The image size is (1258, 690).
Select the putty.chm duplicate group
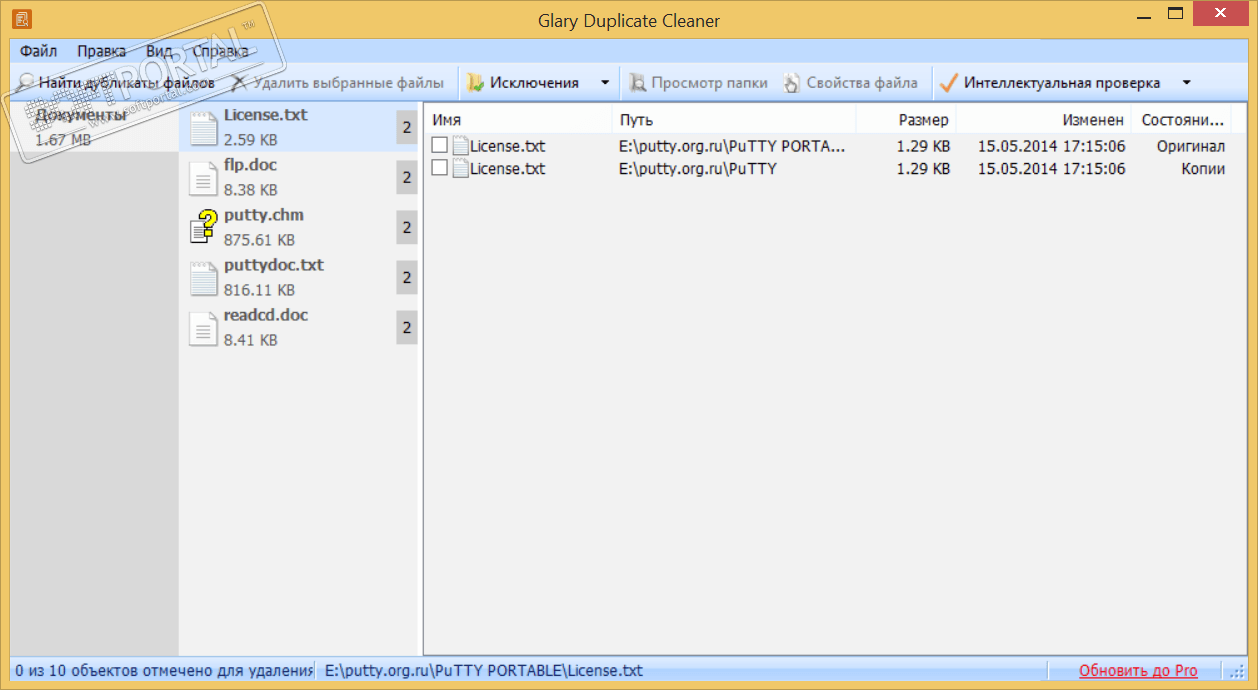[299, 228]
